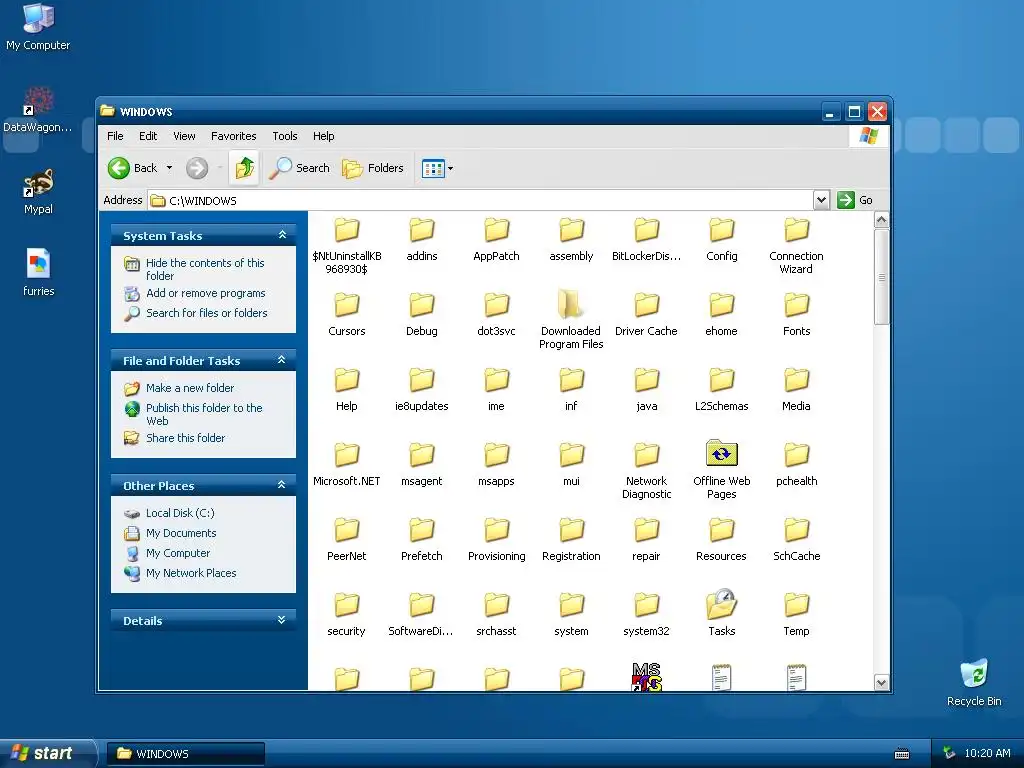Open My Network Places link
This screenshot has height=768, width=1024.
pos(191,573)
